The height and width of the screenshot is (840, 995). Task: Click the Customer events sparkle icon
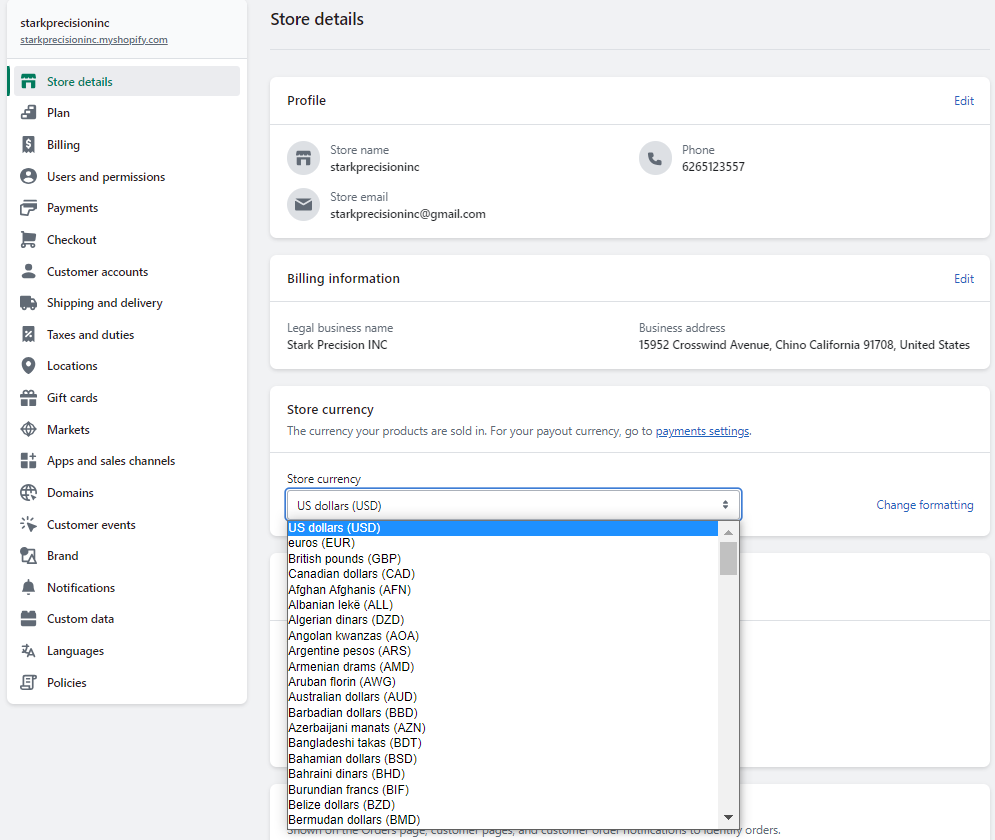(29, 524)
